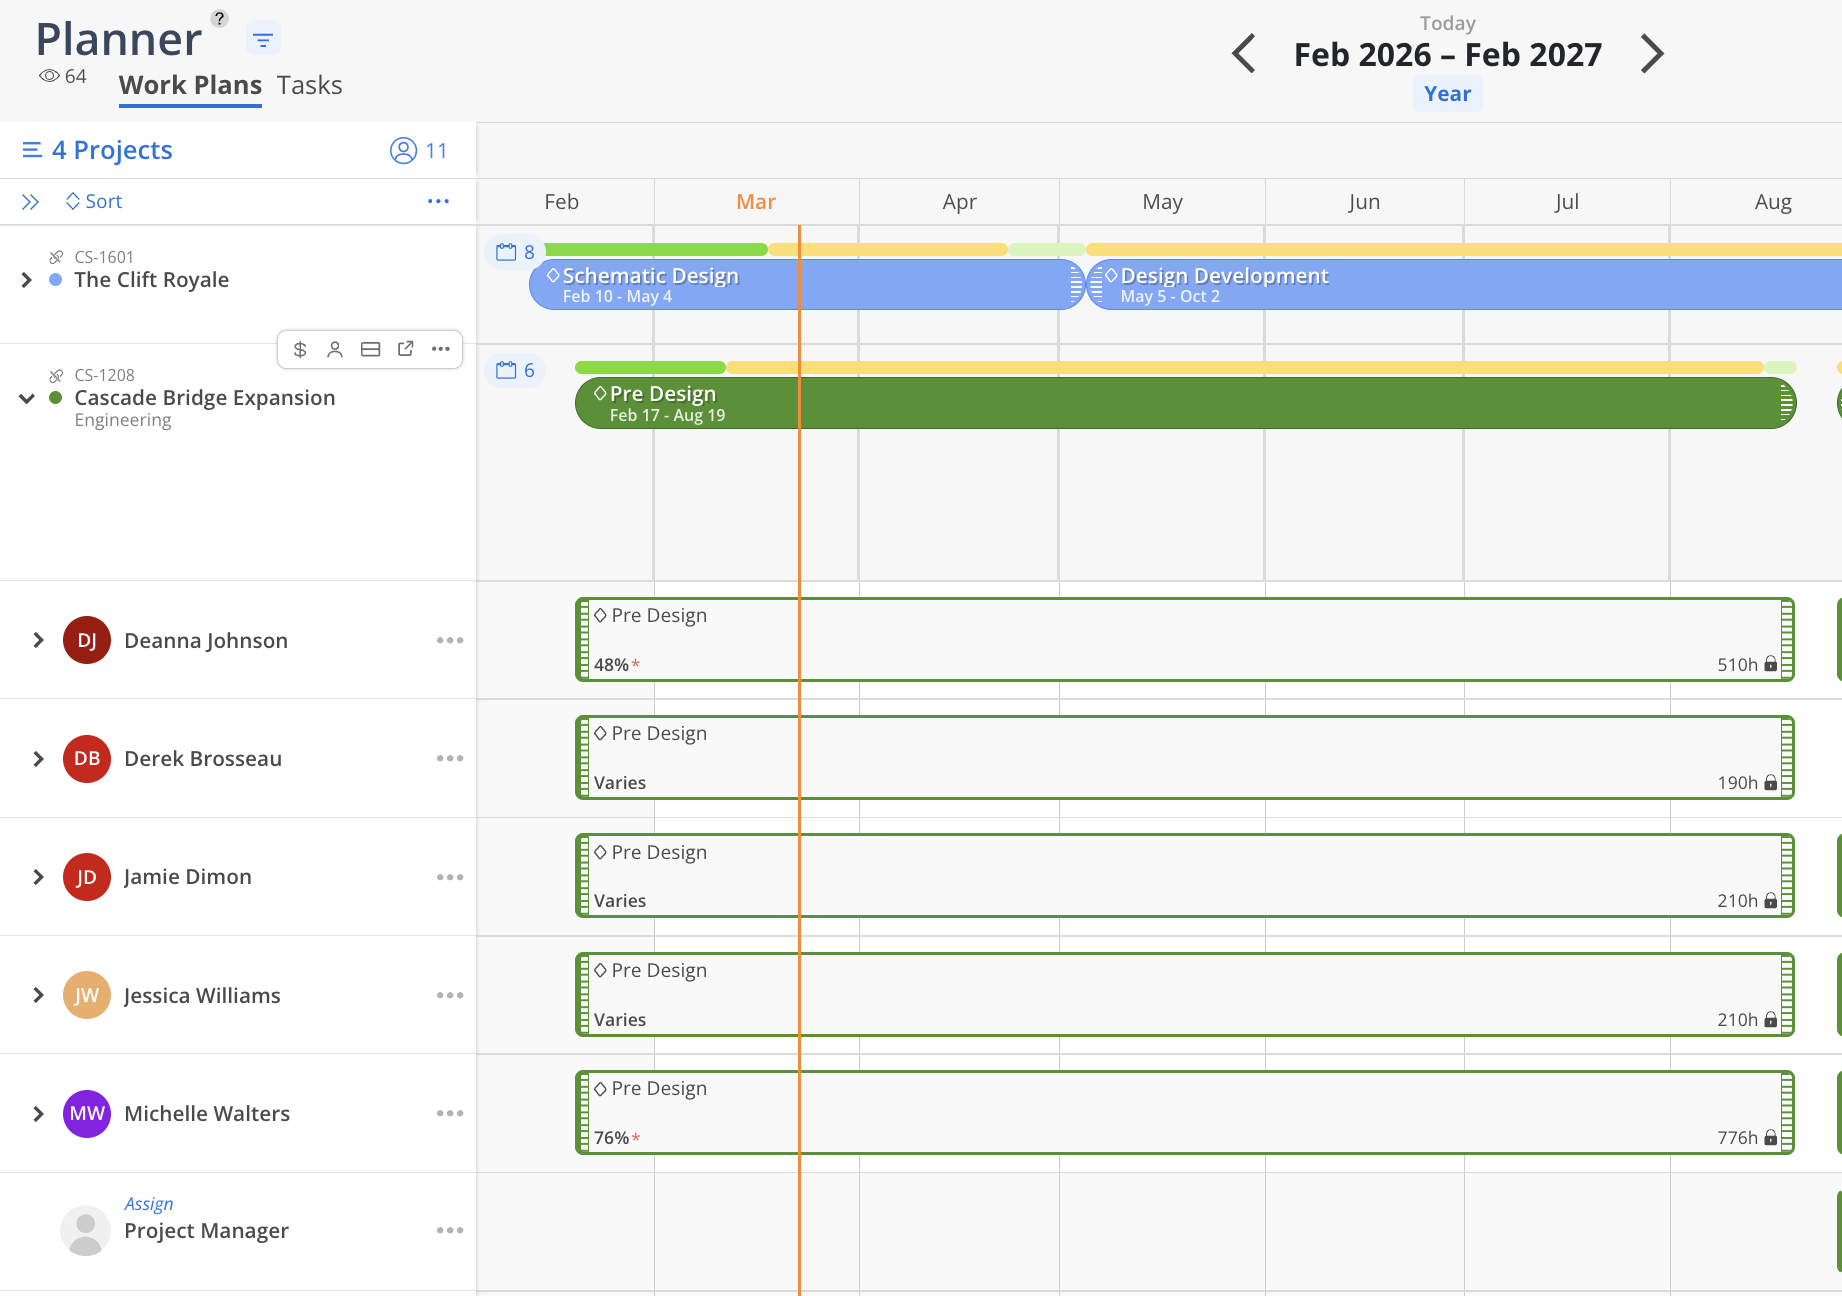The width and height of the screenshot is (1842, 1296).
Task: Click the Mar month header
Action: tap(756, 202)
